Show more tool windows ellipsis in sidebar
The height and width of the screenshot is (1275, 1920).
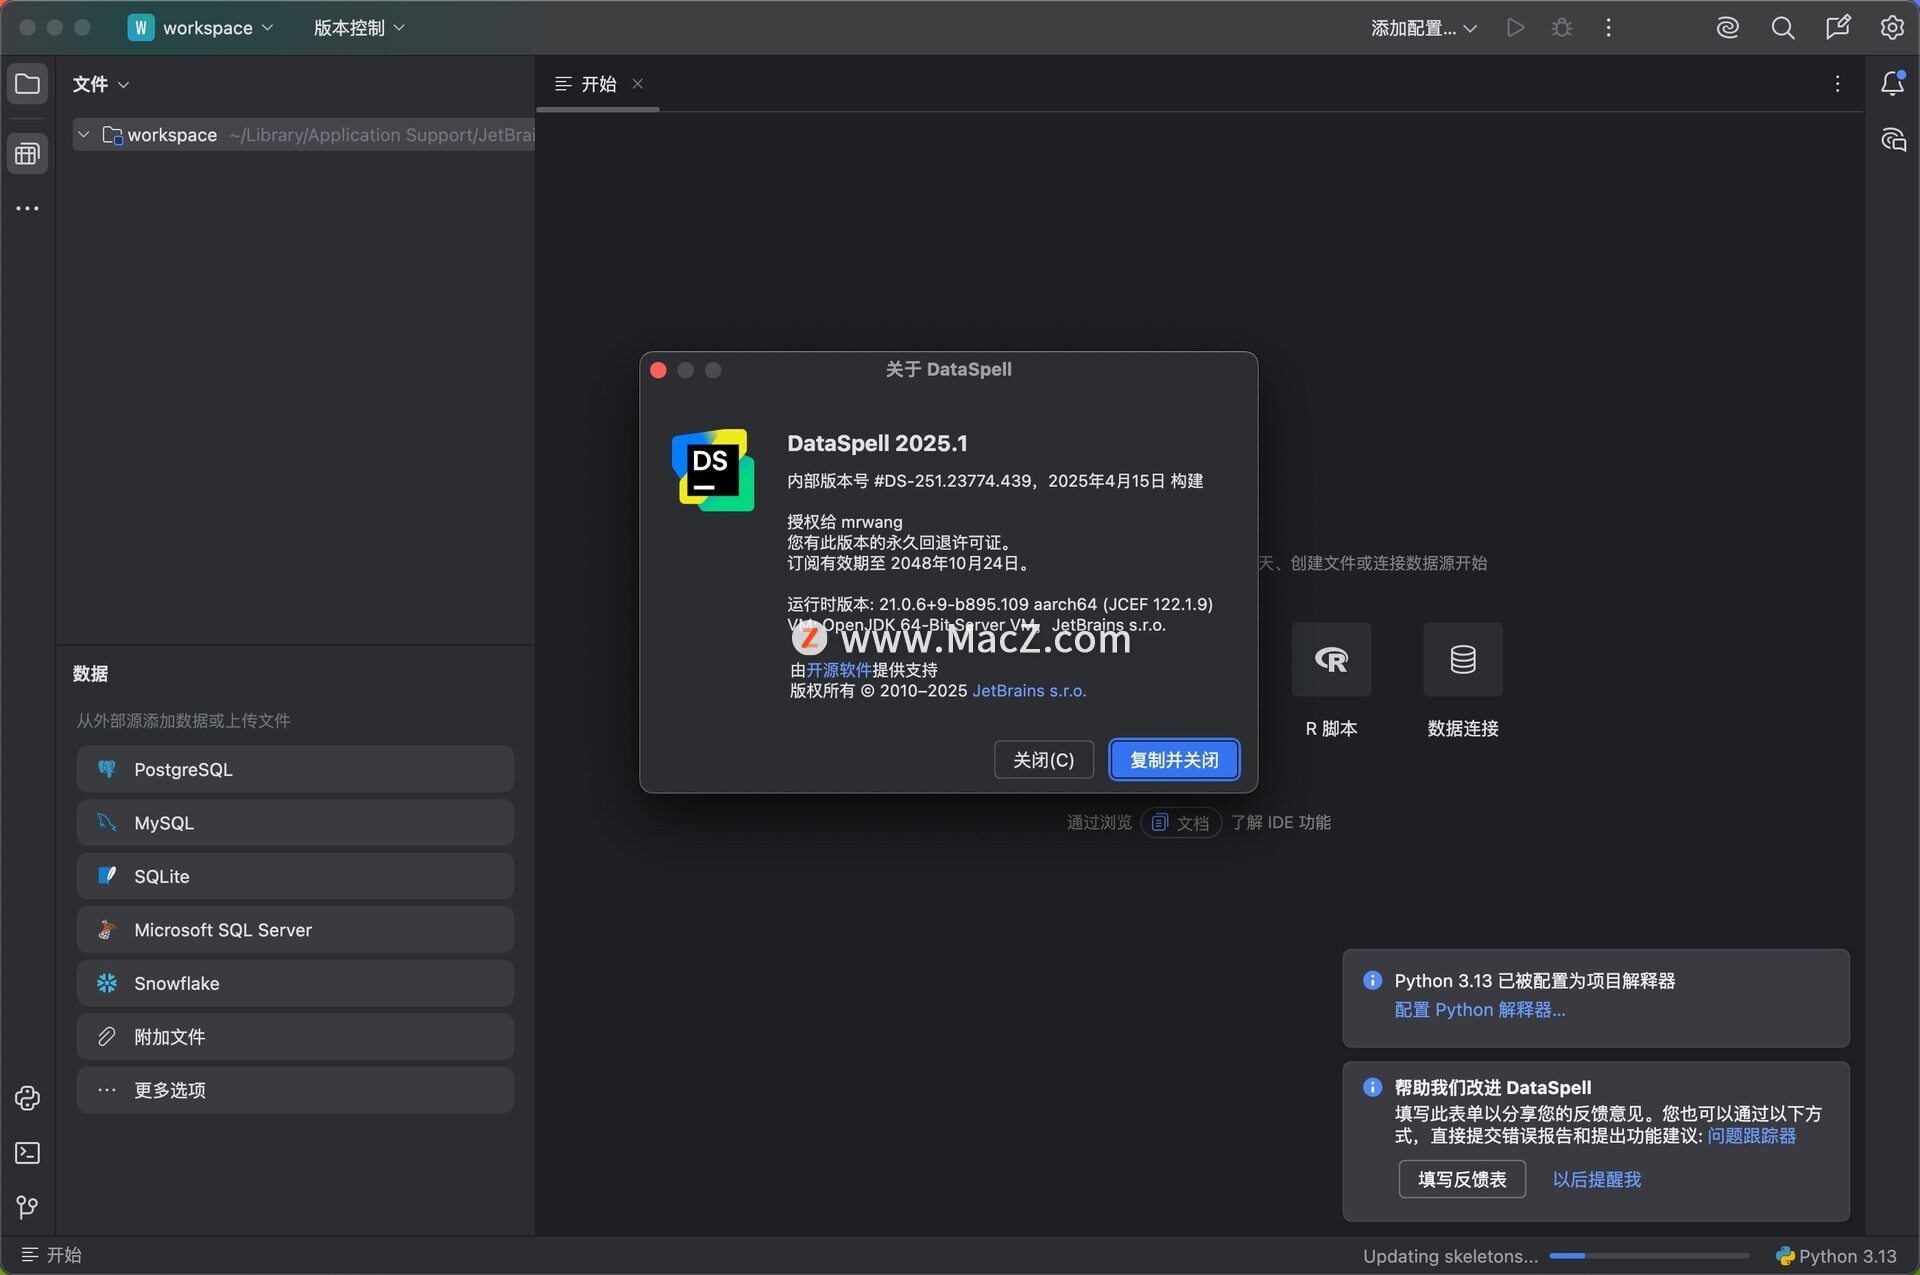tap(27, 208)
